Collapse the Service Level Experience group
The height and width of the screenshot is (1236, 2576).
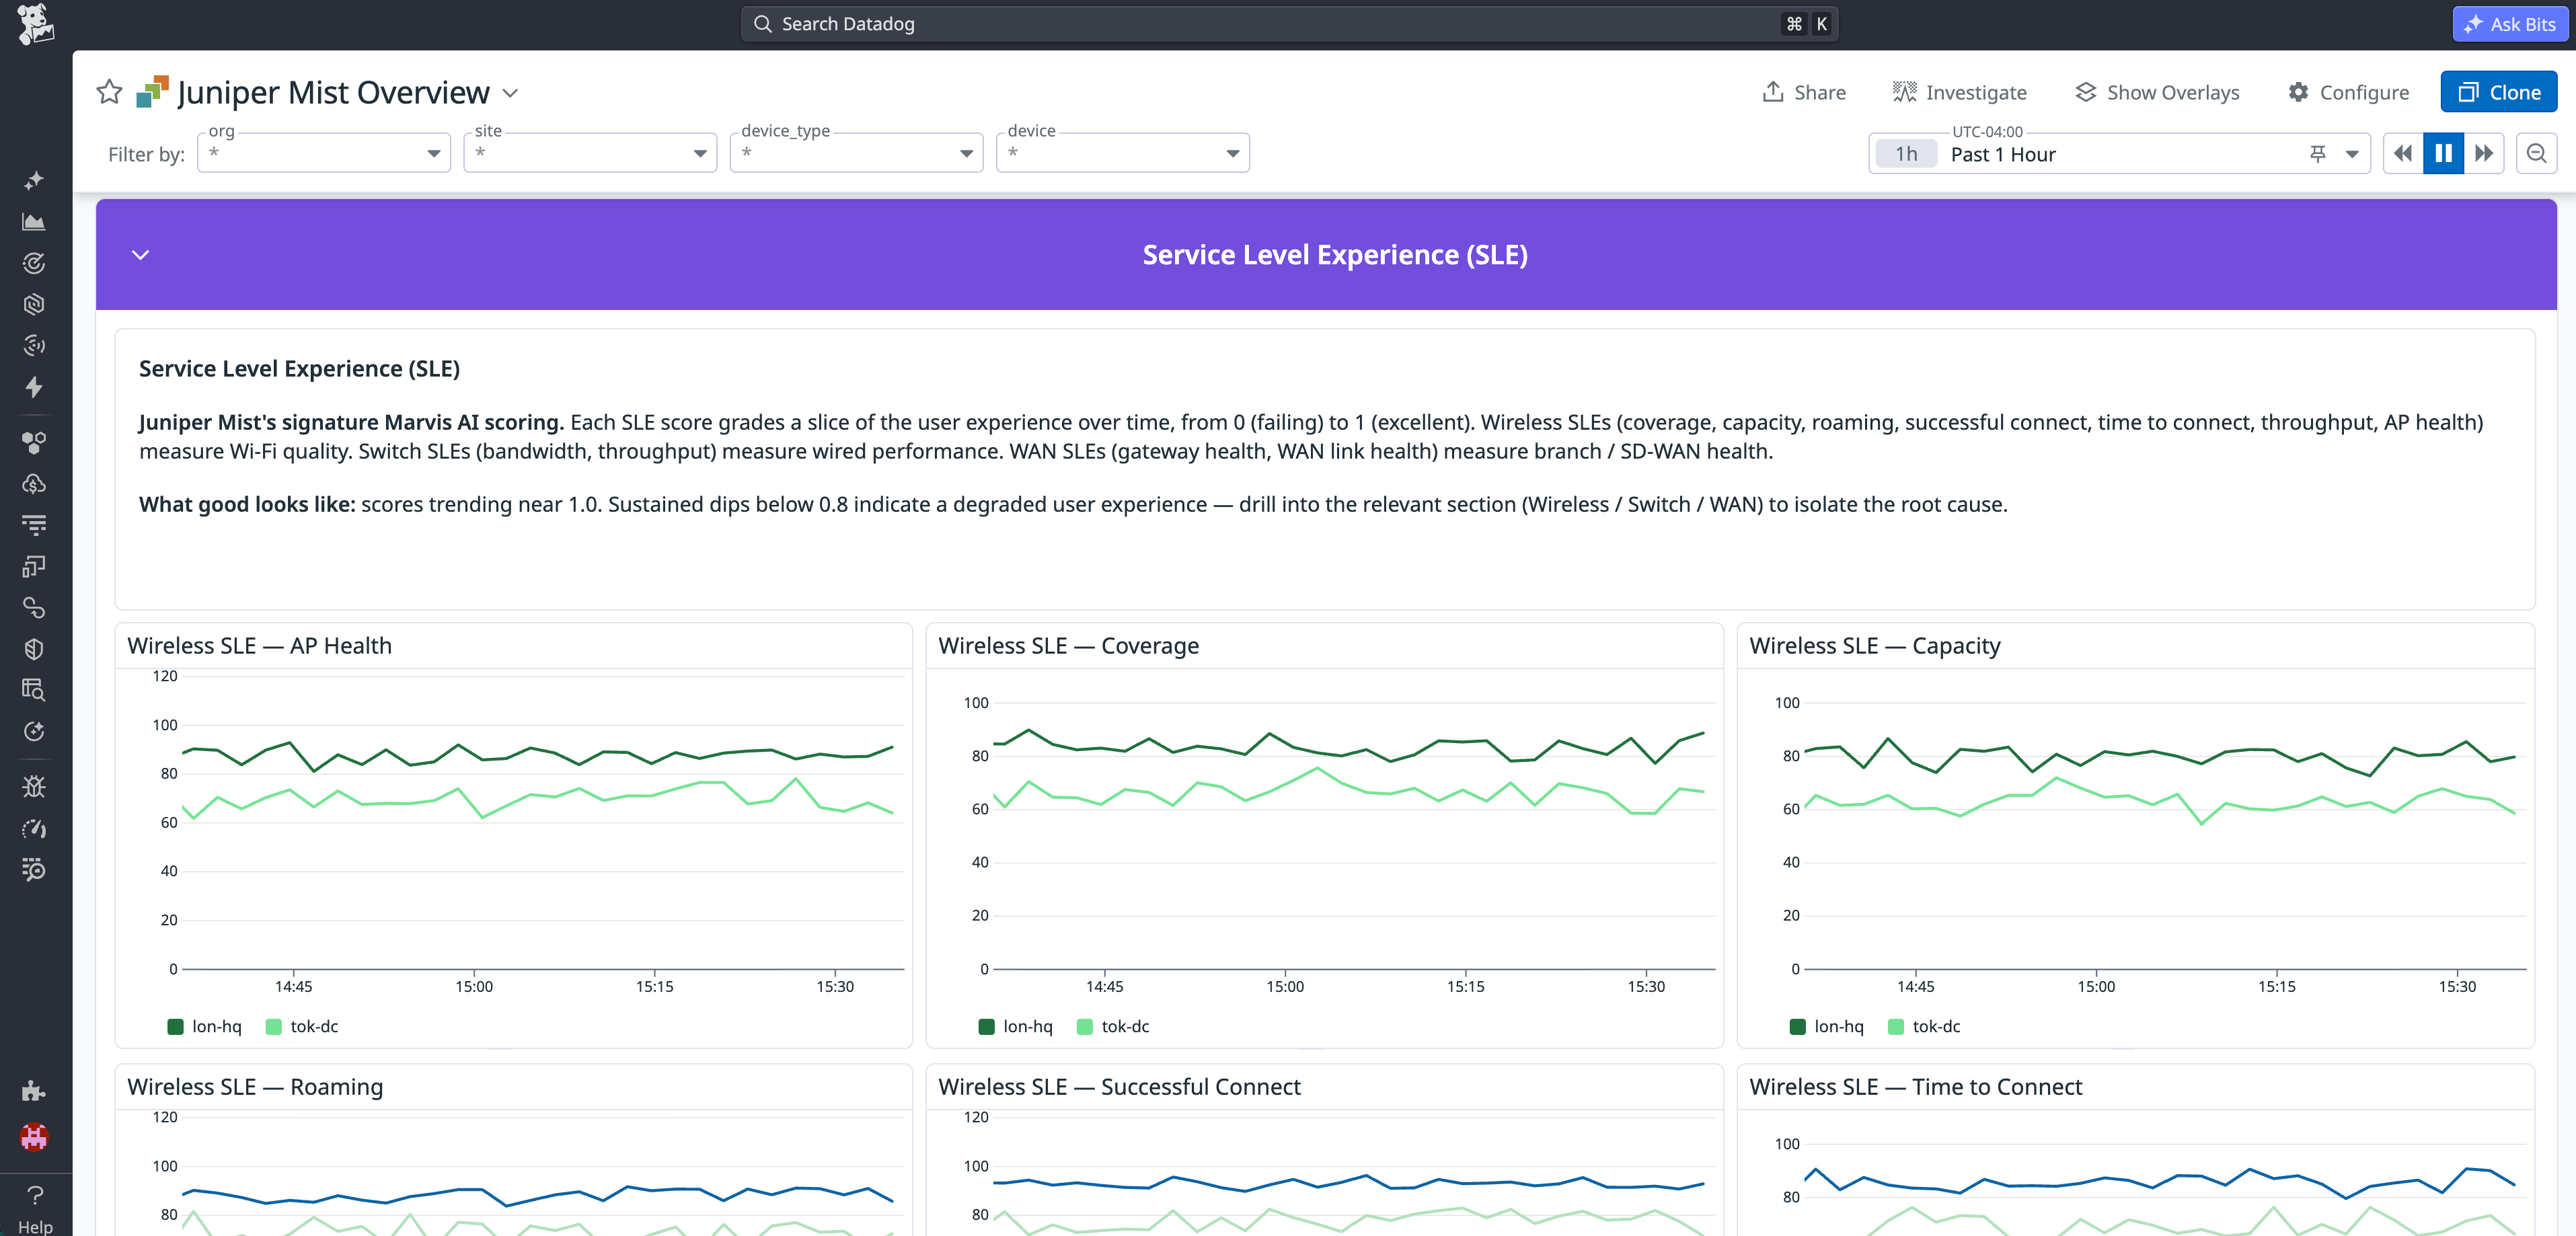pos(141,255)
